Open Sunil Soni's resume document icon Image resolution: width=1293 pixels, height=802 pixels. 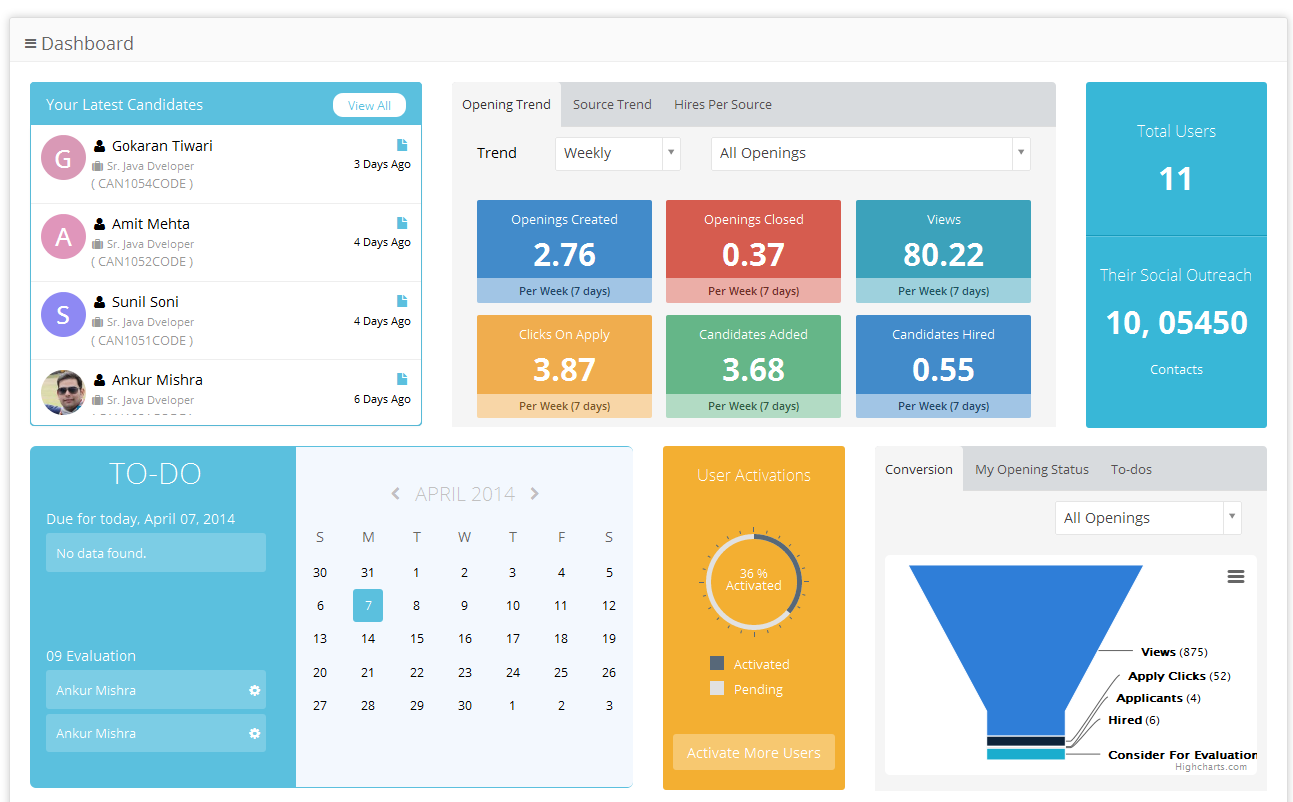[x=402, y=301]
